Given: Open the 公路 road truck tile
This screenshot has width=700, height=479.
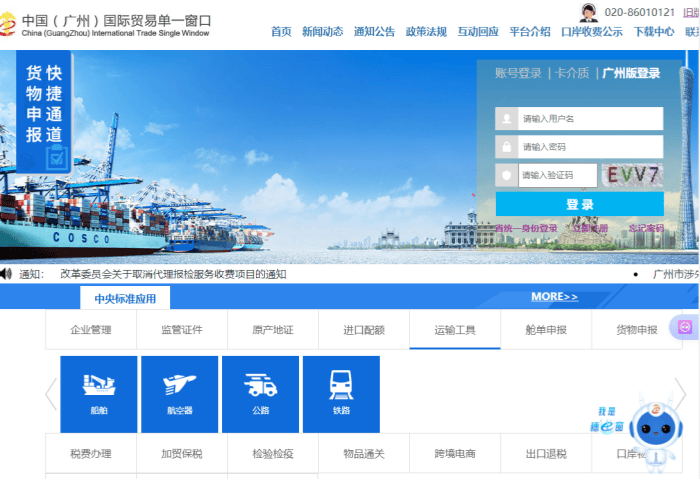Looking at the screenshot, I should click(260, 394).
